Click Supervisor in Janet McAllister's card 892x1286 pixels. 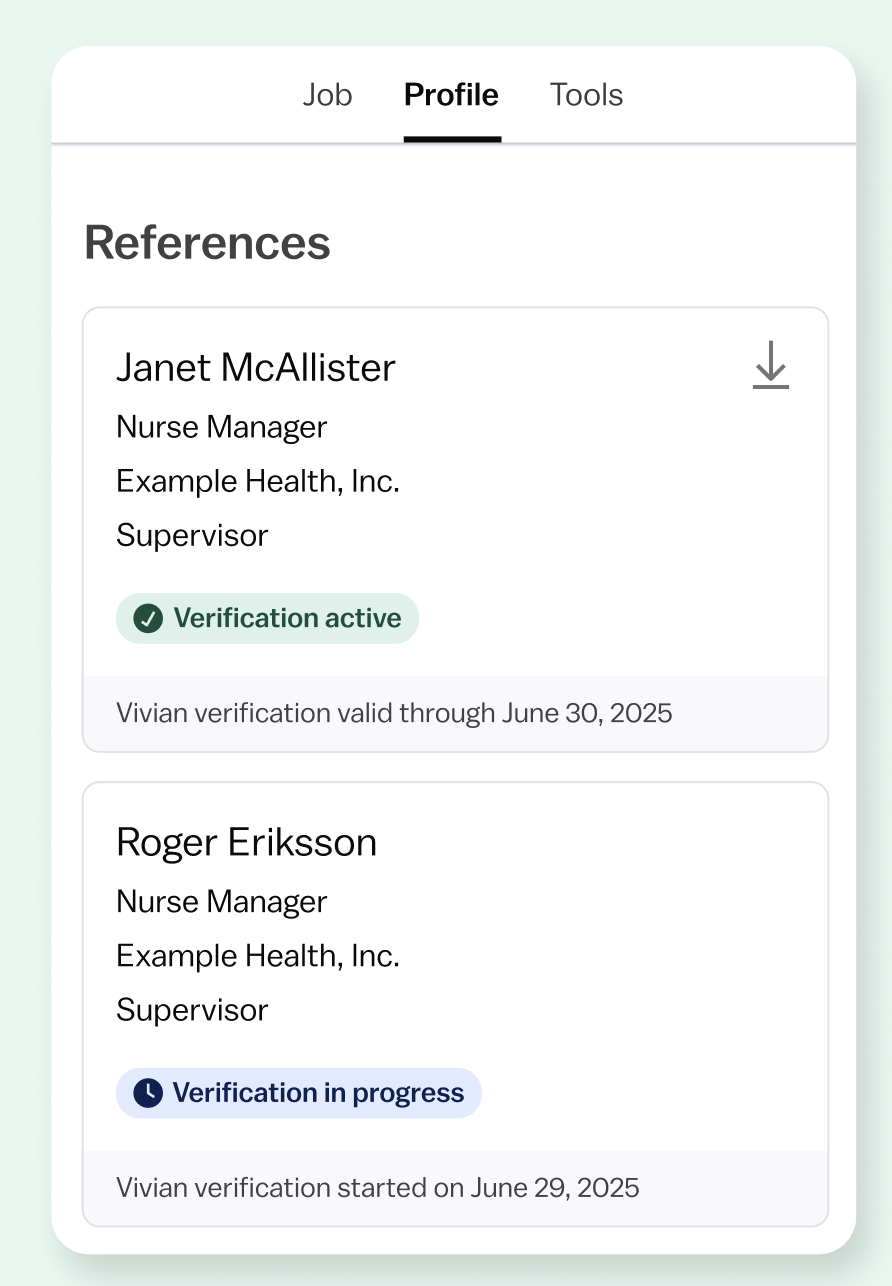point(192,535)
